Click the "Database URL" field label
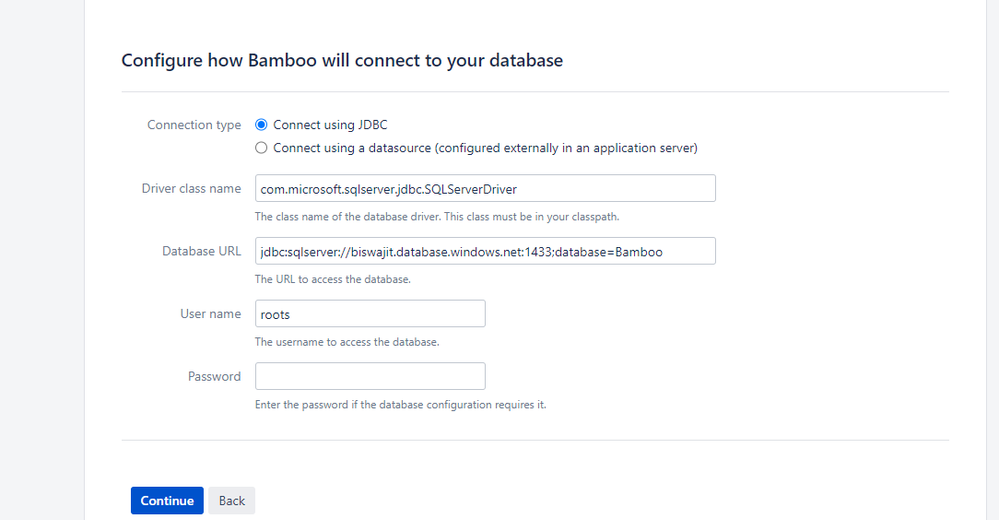This screenshot has height=520, width=999. [201, 251]
